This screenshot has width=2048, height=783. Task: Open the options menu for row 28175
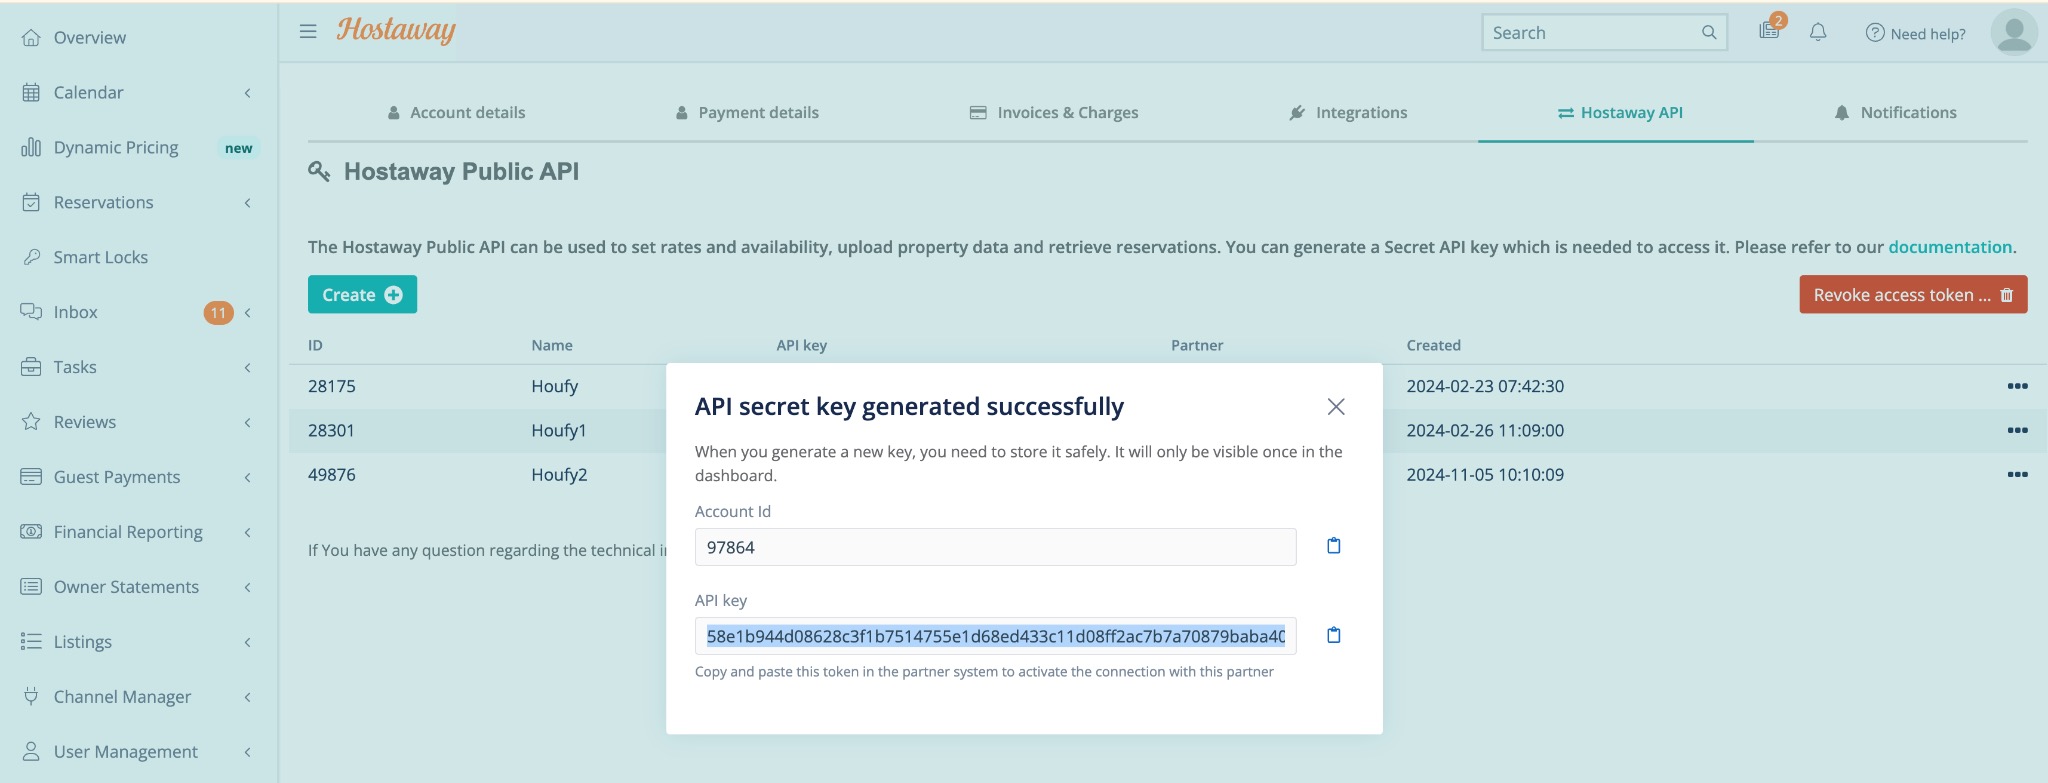pos(2017,386)
